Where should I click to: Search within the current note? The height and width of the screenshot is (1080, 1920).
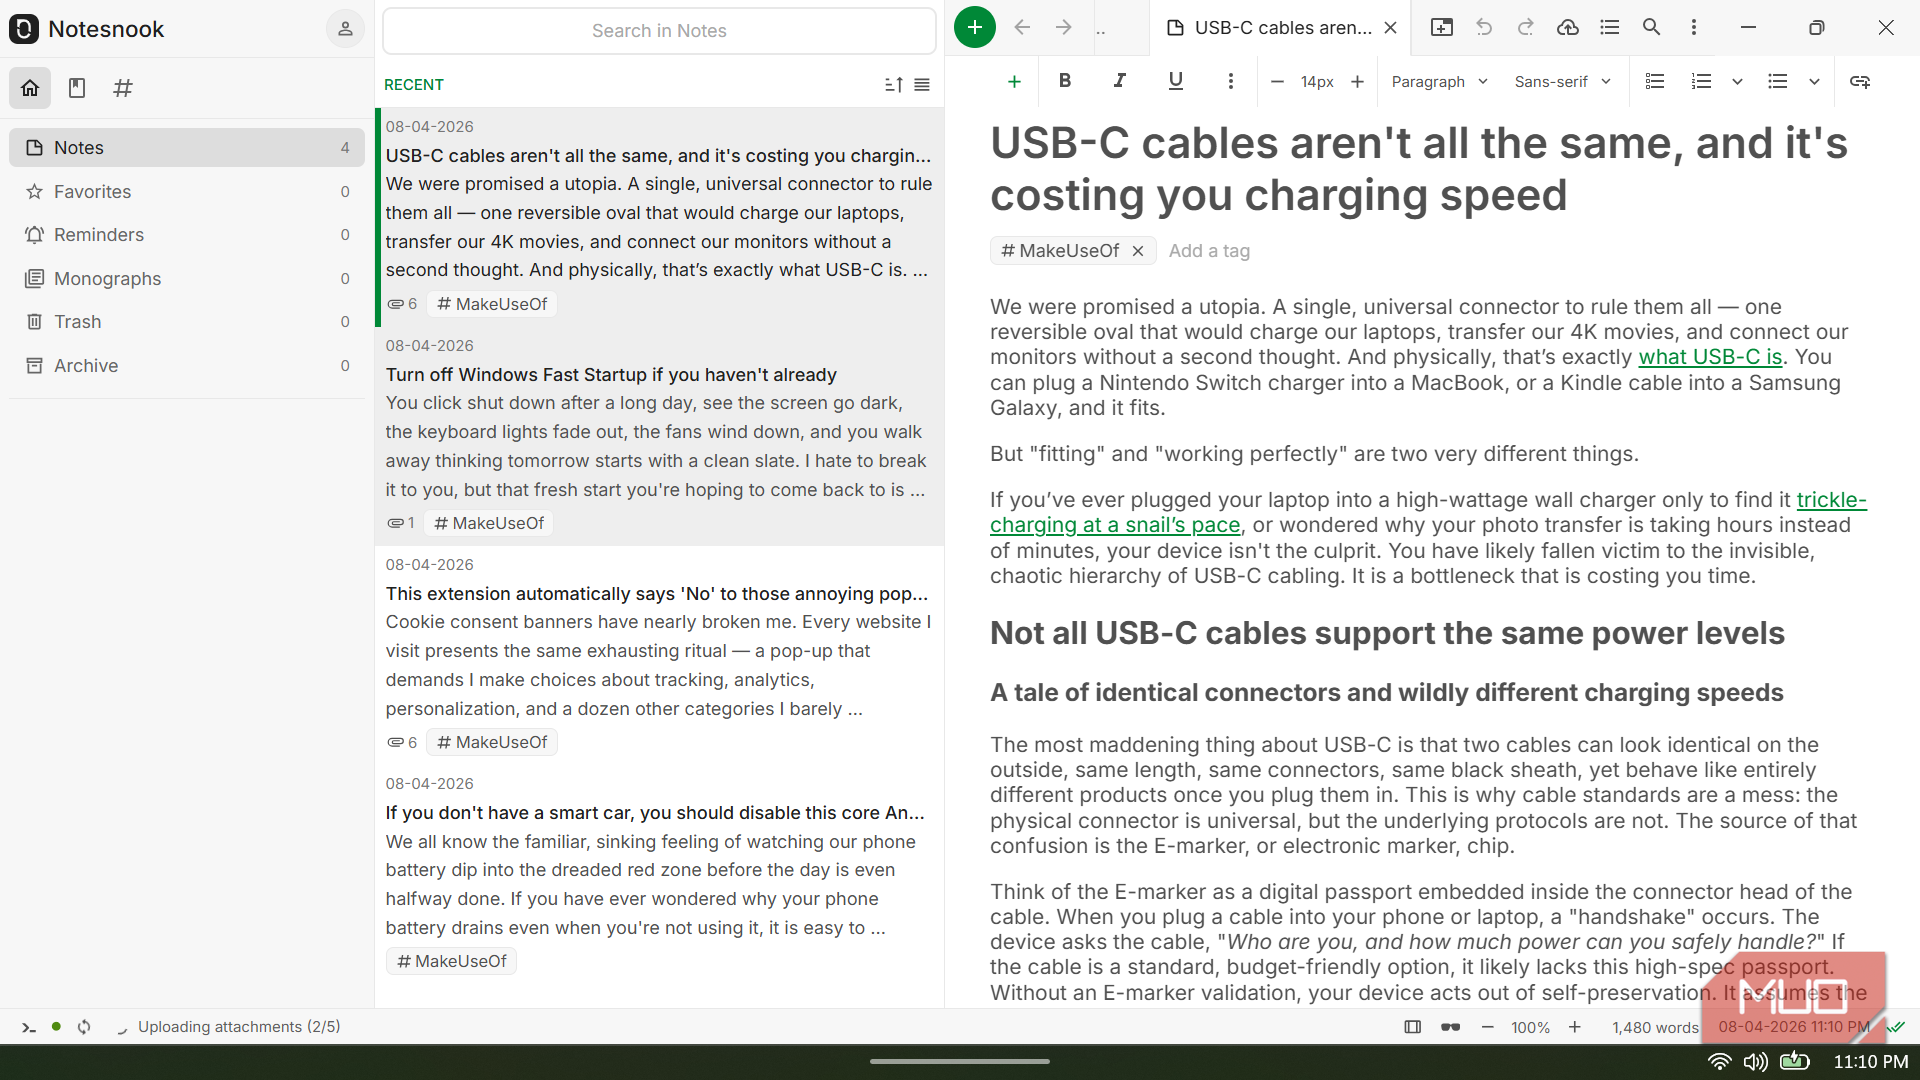coord(1652,28)
